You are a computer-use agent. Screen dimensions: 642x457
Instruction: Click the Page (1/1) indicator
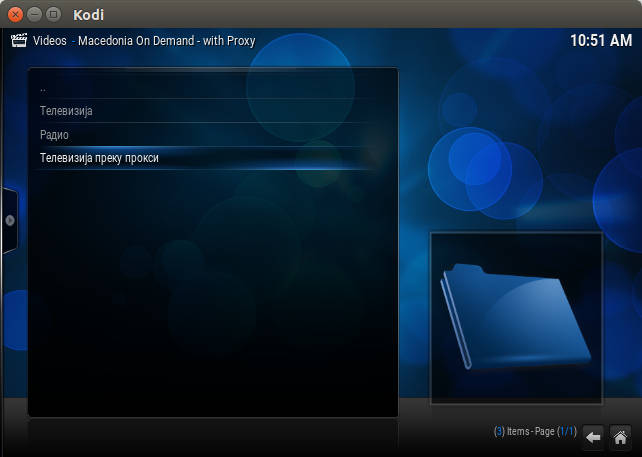coord(558,431)
